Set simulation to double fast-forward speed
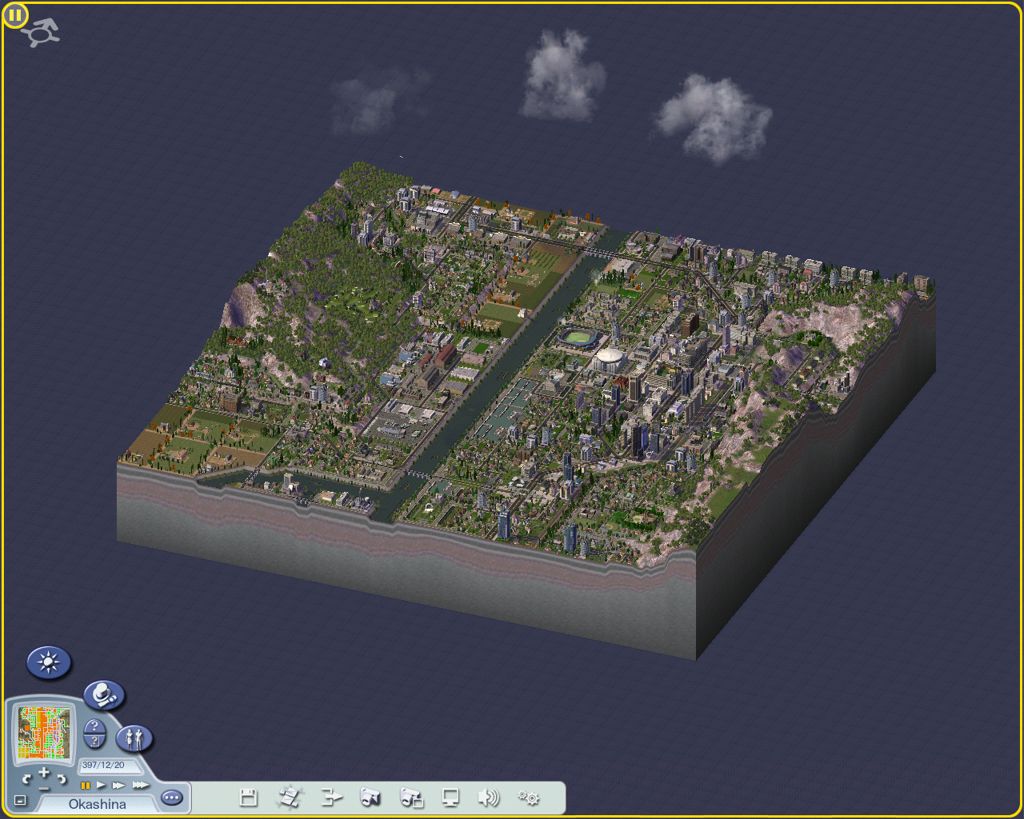The height and width of the screenshot is (819, 1024). 118,785
